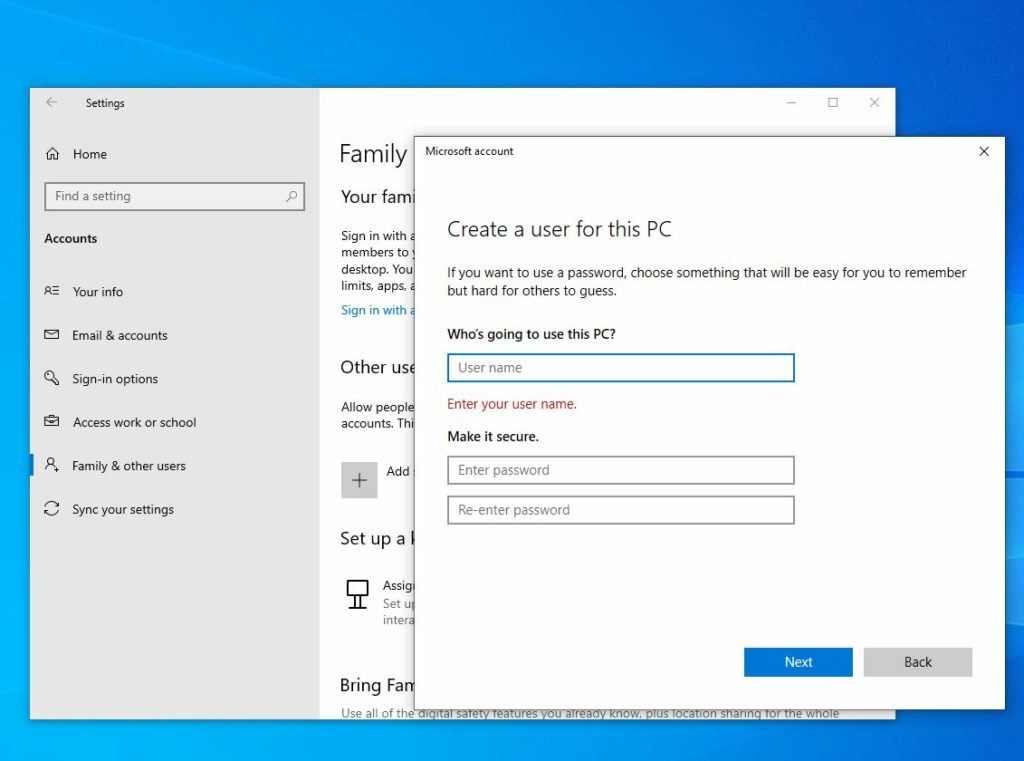The height and width of the screenshot is (761, 1024).
Task: Focus the Enter password field
Action: click(x=620, y=470)
